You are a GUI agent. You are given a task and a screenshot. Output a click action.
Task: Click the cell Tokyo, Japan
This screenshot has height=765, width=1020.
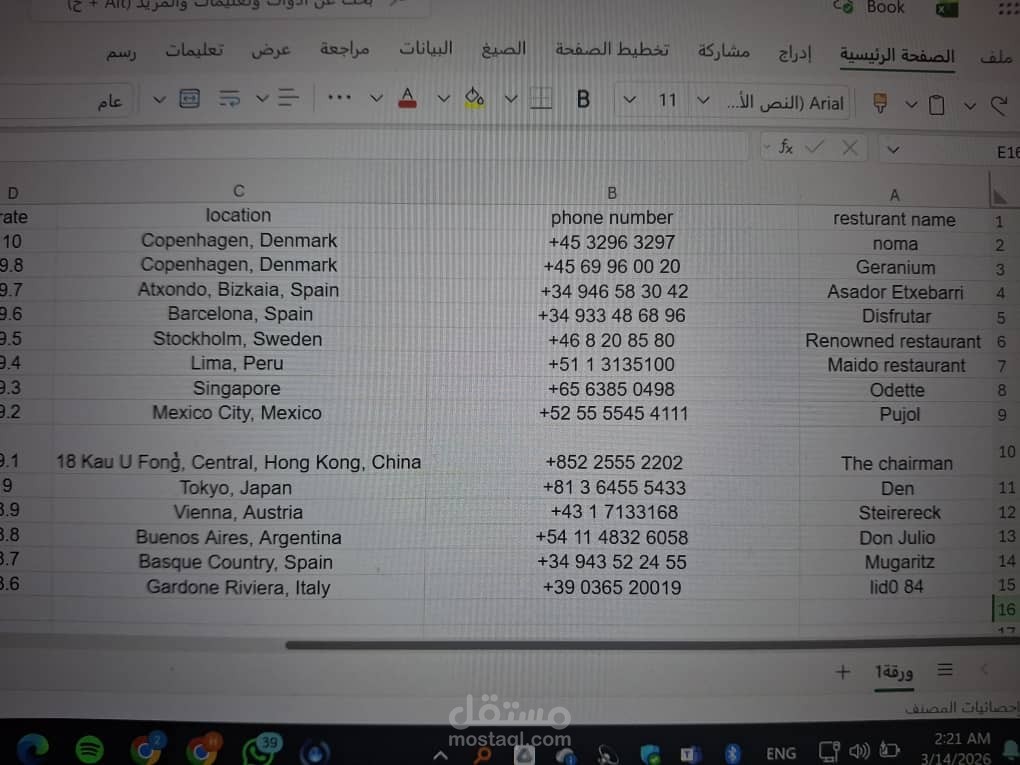pyautogui.click(x=235, y=487)
